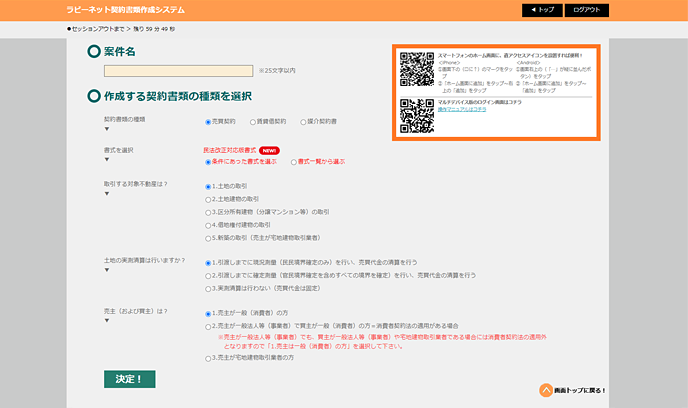
Task: Click the セッションアウトまで remaining time text
Action: tap(121, 29)
